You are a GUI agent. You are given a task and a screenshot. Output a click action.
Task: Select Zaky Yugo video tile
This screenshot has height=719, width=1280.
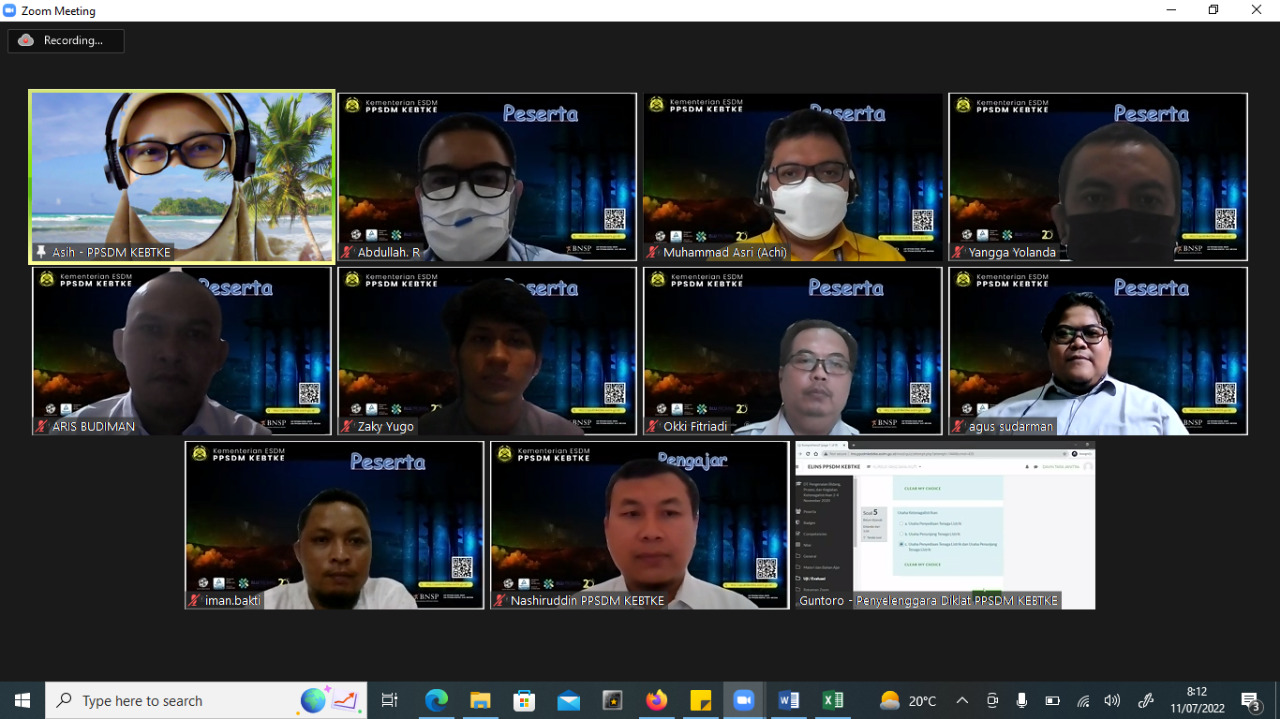(487, 351)
